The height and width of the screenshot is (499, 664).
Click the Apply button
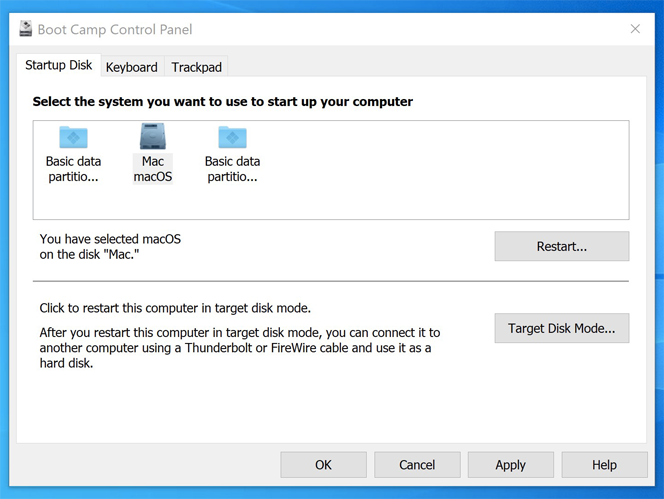coord(511,465)
